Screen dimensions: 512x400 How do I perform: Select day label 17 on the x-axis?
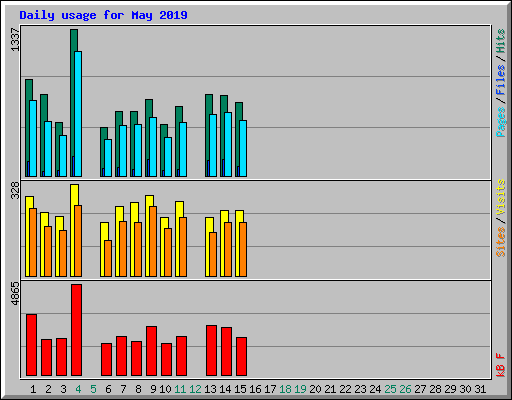coord(270,389)
